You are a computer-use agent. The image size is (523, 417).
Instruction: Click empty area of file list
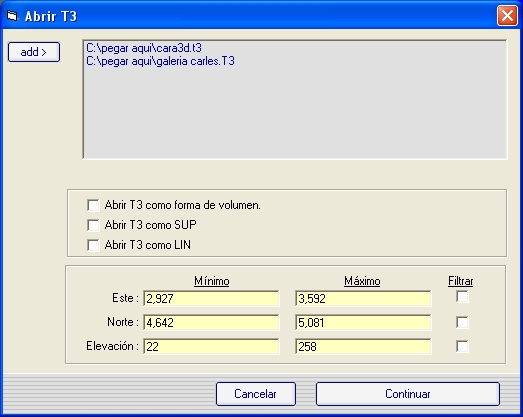(x=295, y=113)
